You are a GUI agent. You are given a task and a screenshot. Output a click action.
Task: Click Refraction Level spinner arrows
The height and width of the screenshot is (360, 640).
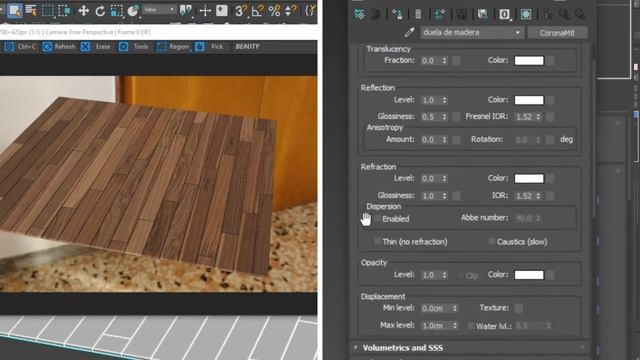pyautogui.click(x=444, y=178)
